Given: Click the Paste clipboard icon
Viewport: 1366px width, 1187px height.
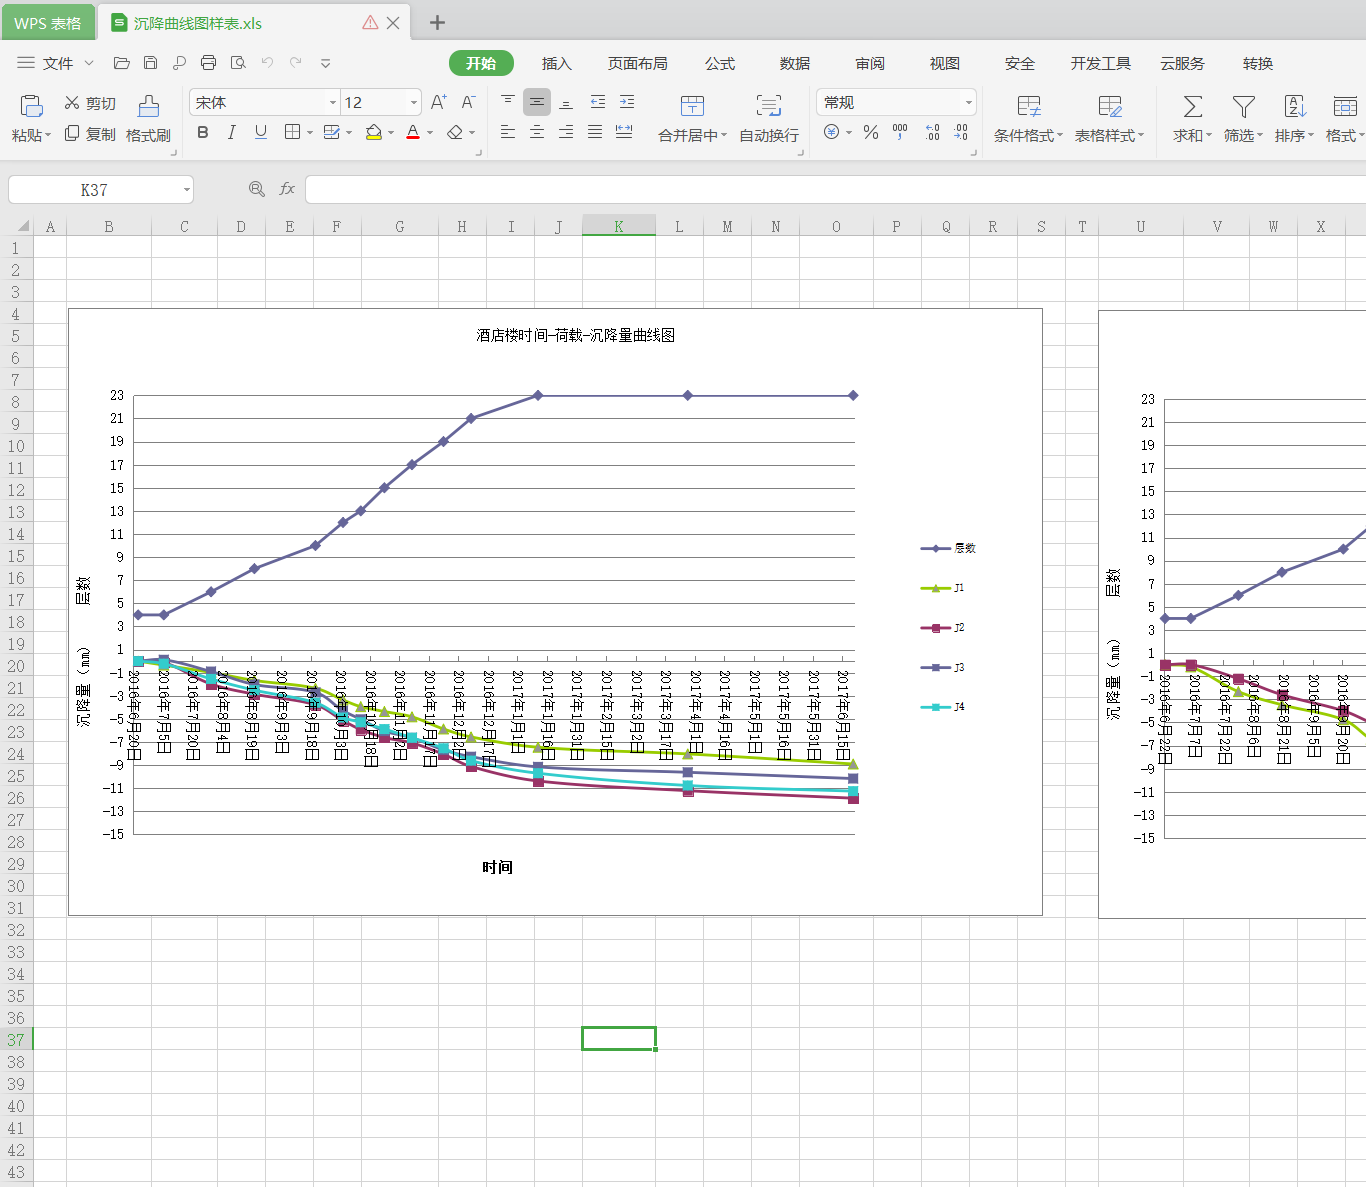Looking at the screenshot, I should pos(31,106).
